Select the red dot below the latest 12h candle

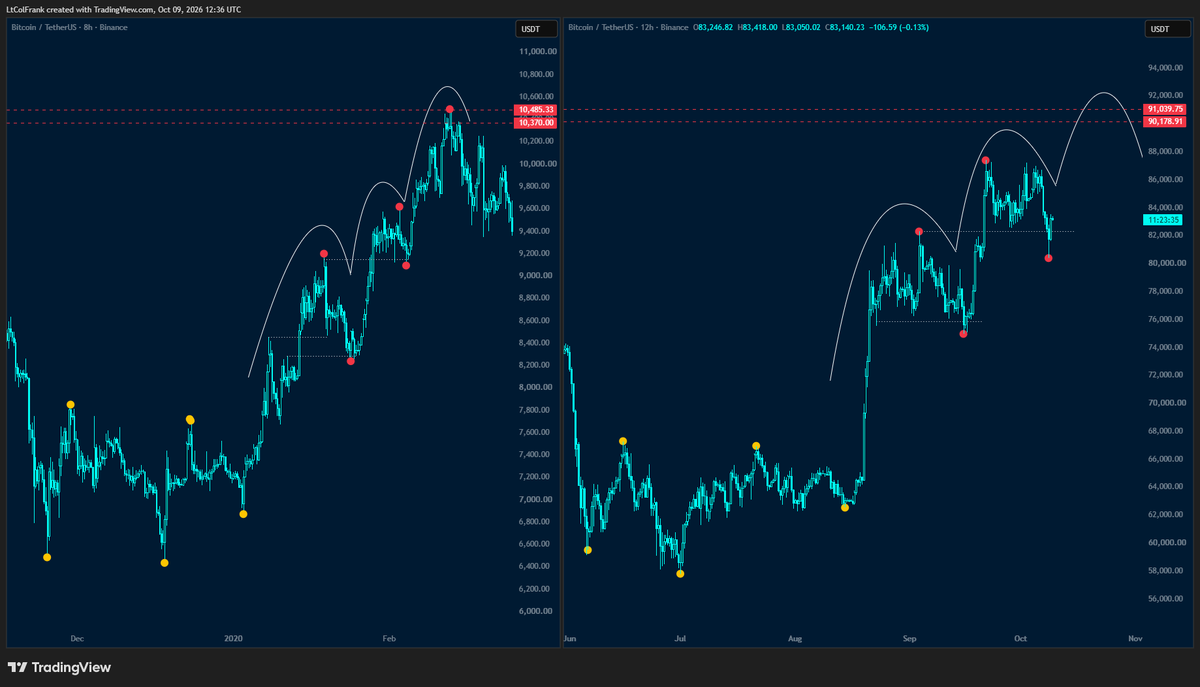(1048, 258)
